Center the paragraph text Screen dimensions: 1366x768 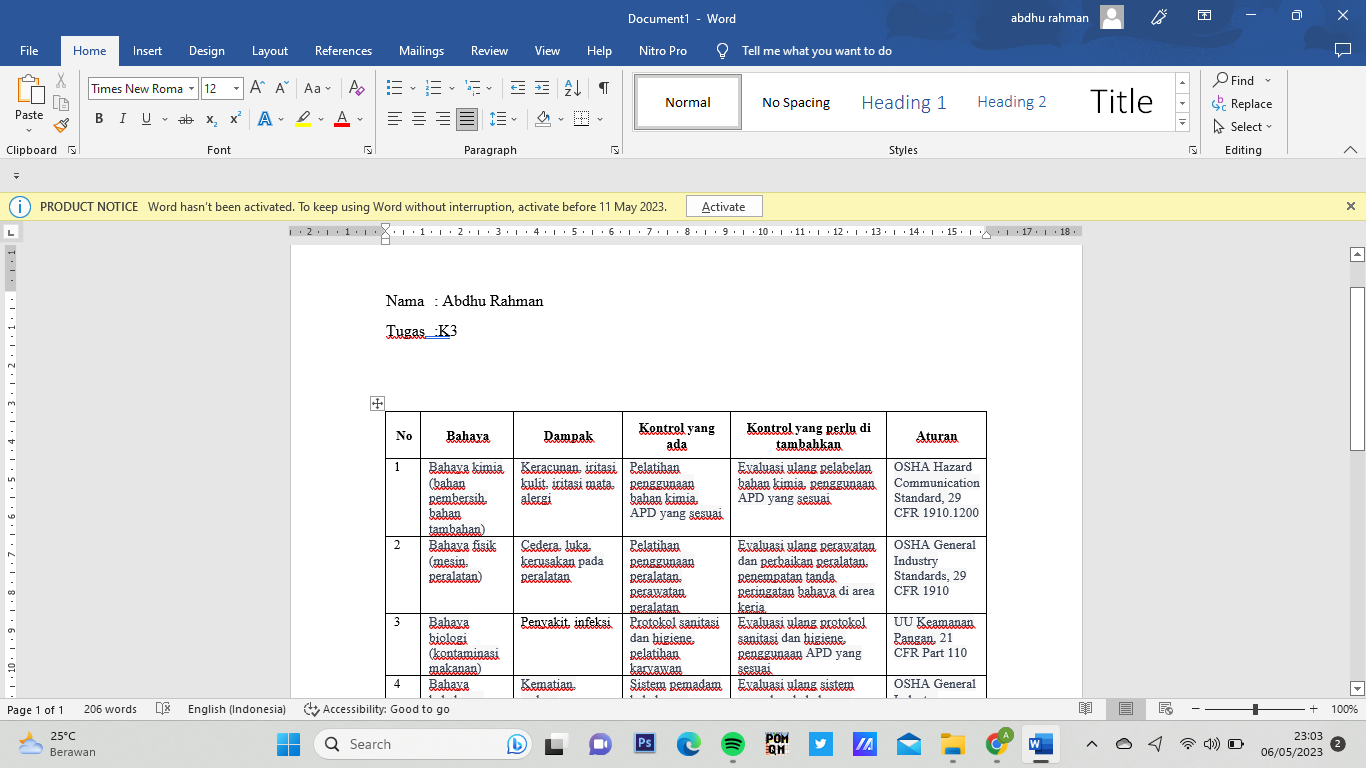pyautogui.click(x=418, y=119)
